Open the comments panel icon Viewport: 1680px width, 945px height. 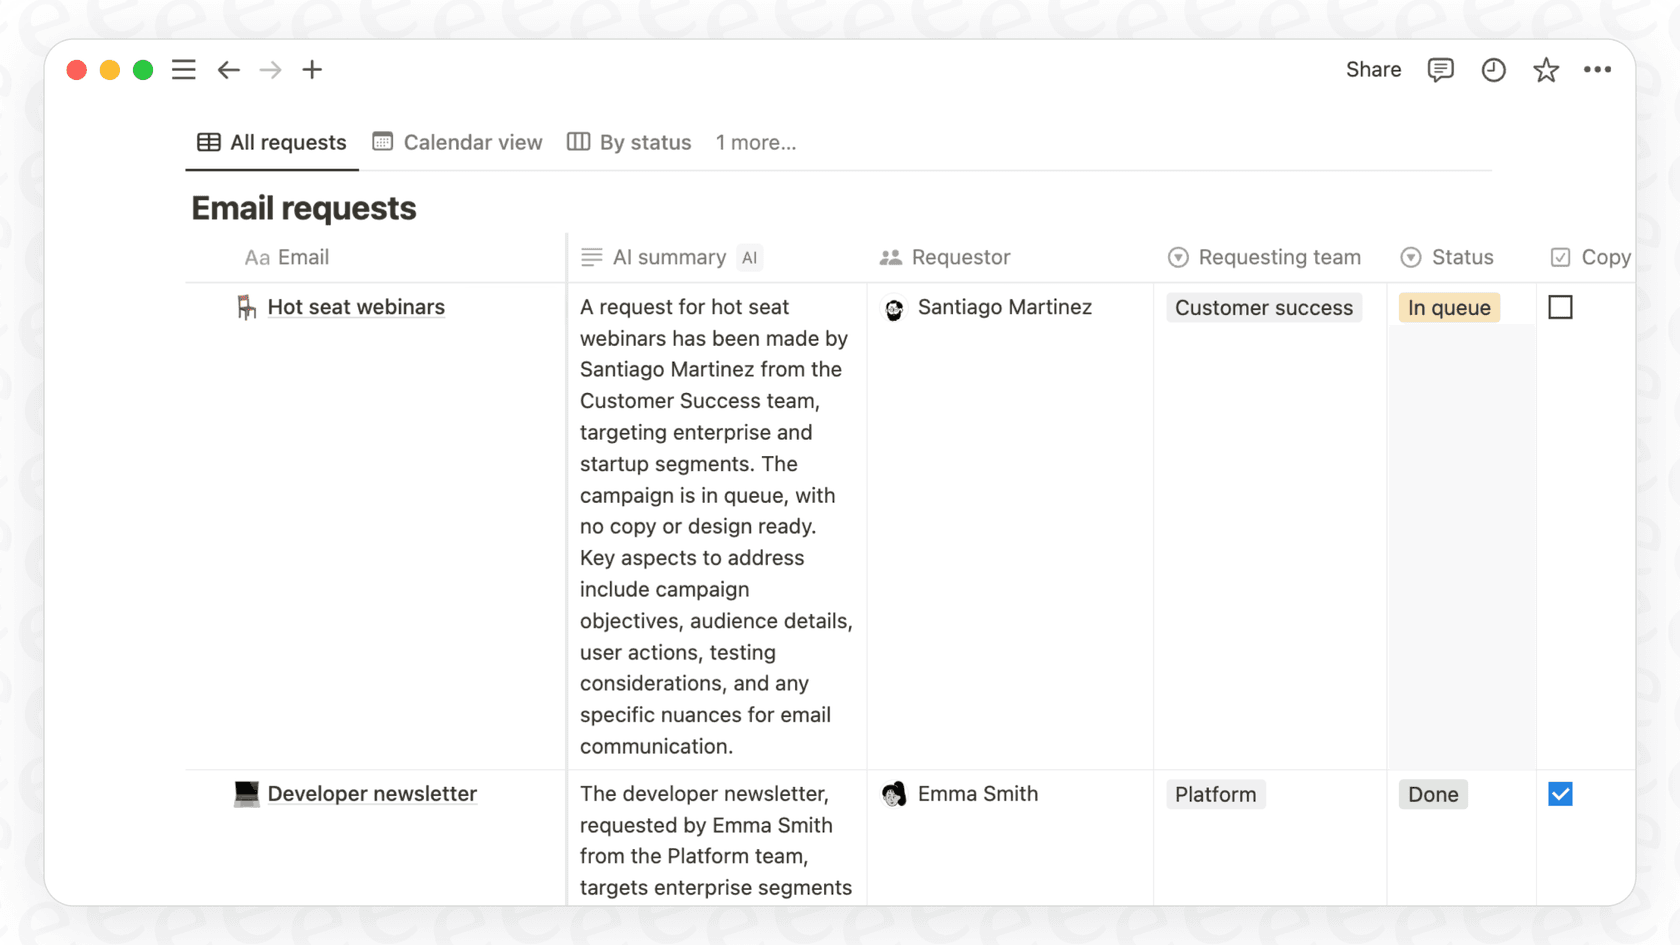[1440, 69]
